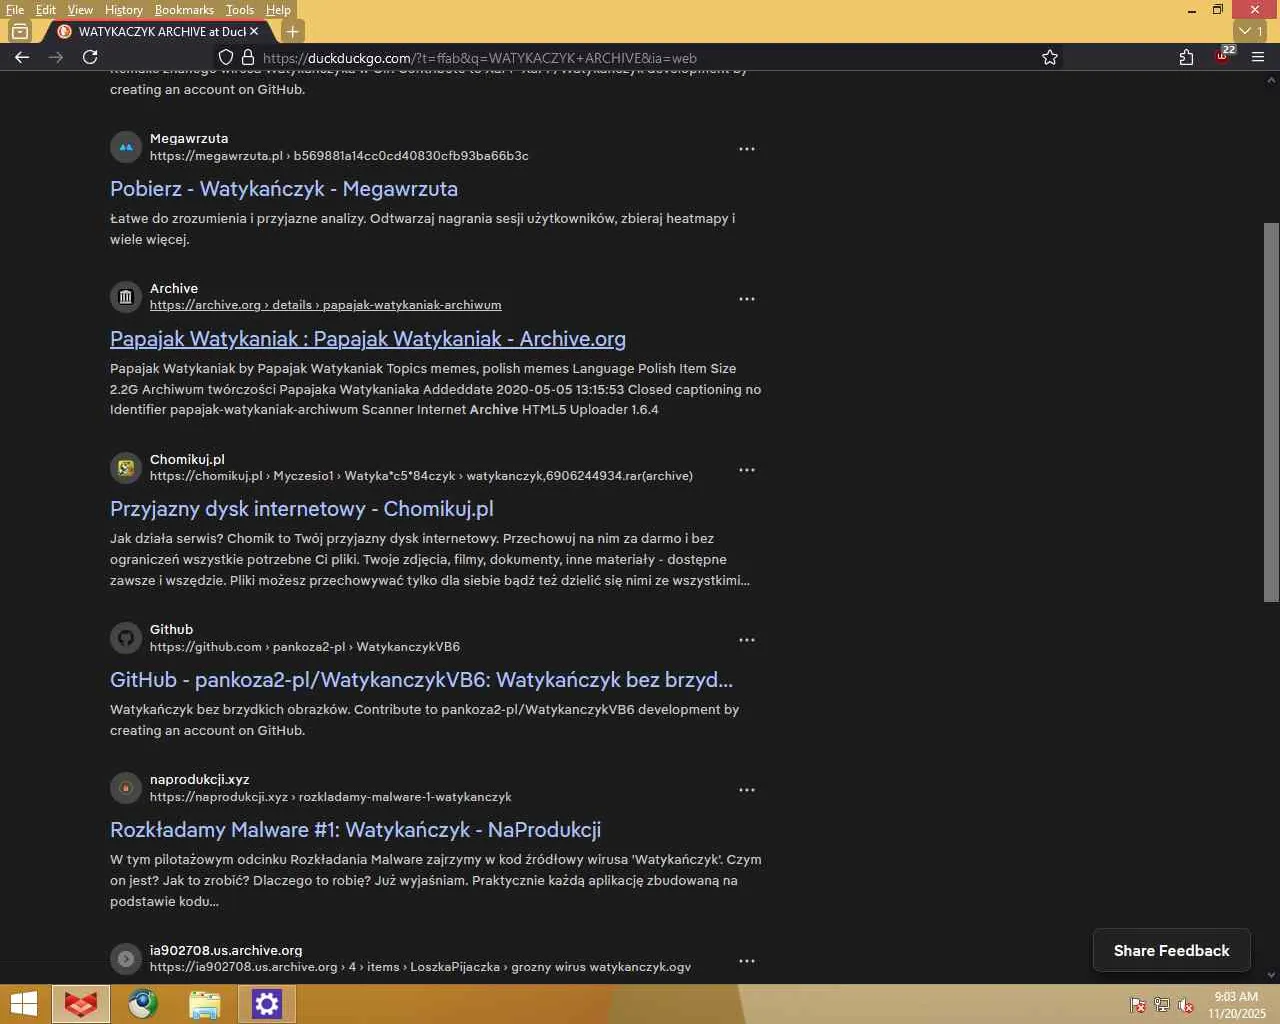Open the Extensions puzzle-piece panel
Viewport: 1280px width, 1024px height.
1186,57
